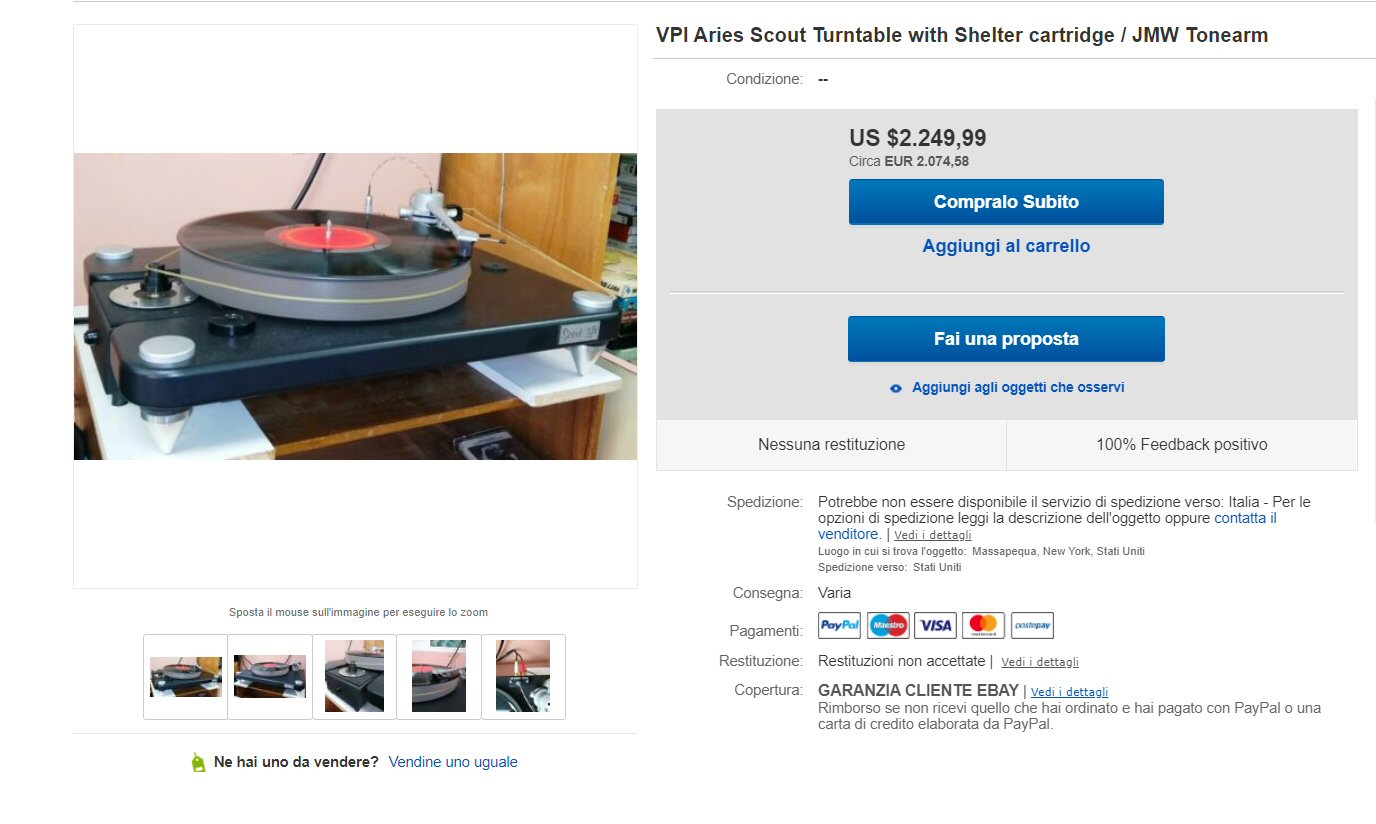Open returns Vedi i dettagli link
Screen dimensions: 1376x824
(1040, 662)
